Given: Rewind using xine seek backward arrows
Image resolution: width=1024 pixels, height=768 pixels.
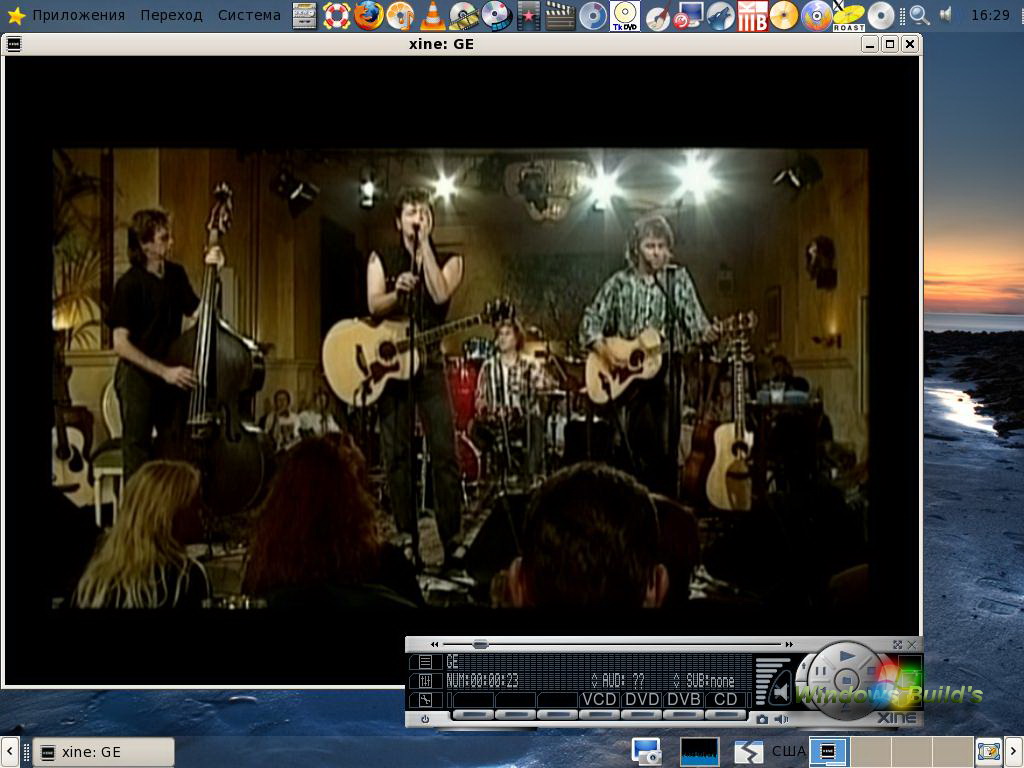Looking at the screenshot, I should click(x=434, y=645).
